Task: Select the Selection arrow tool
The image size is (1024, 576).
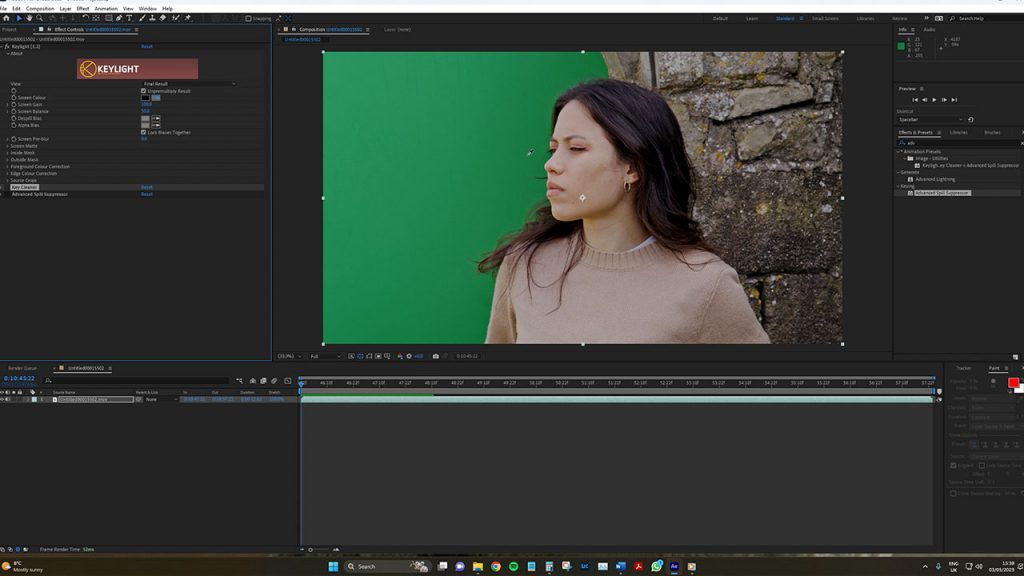Action: coord(19,18)
